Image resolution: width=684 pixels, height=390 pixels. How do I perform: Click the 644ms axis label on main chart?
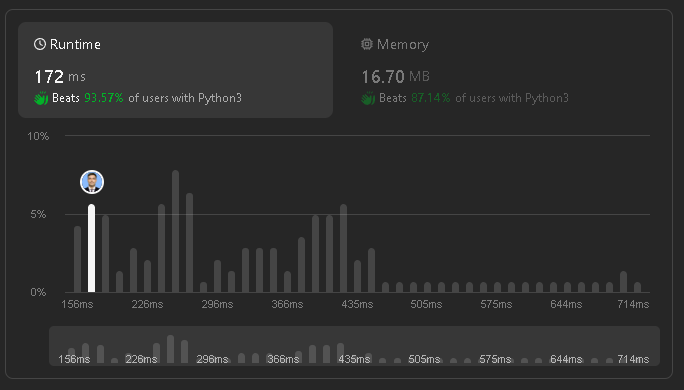click(566, 304)
